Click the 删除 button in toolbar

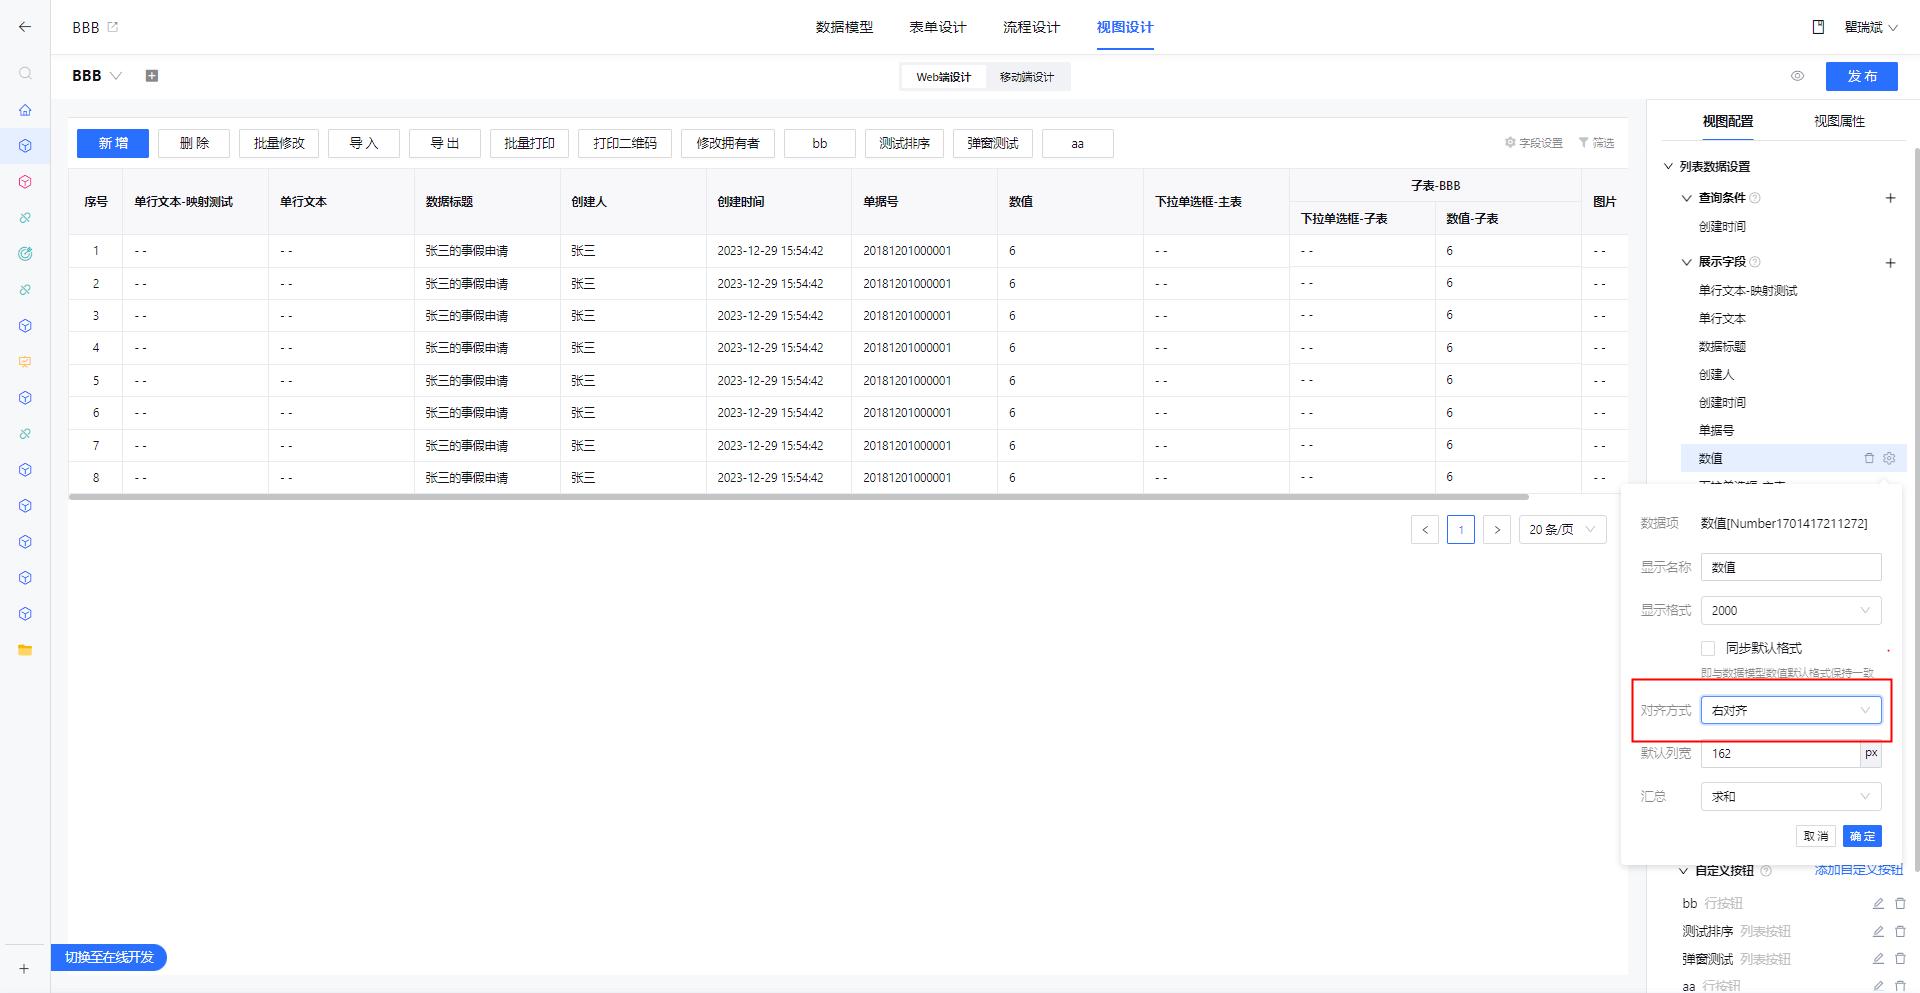pos(194,143)
